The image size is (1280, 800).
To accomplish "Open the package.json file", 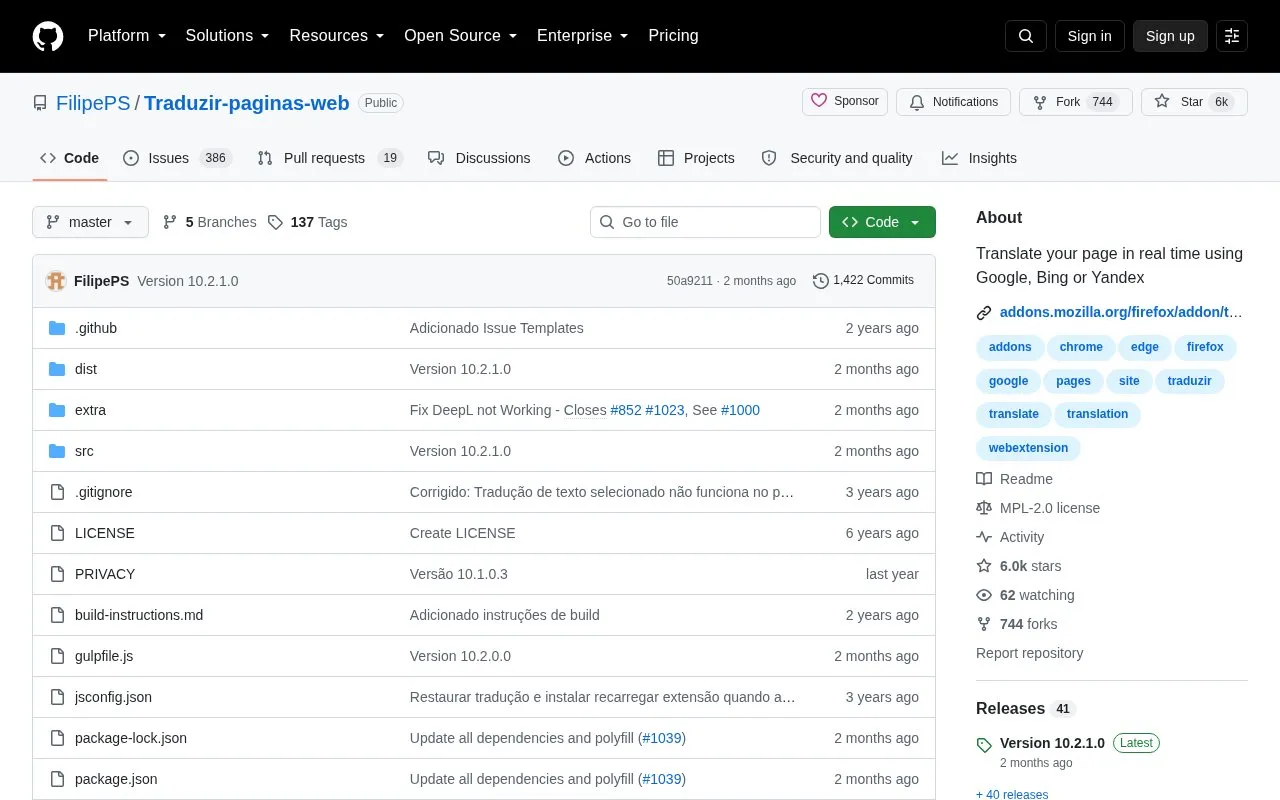I will coord(116,779).
